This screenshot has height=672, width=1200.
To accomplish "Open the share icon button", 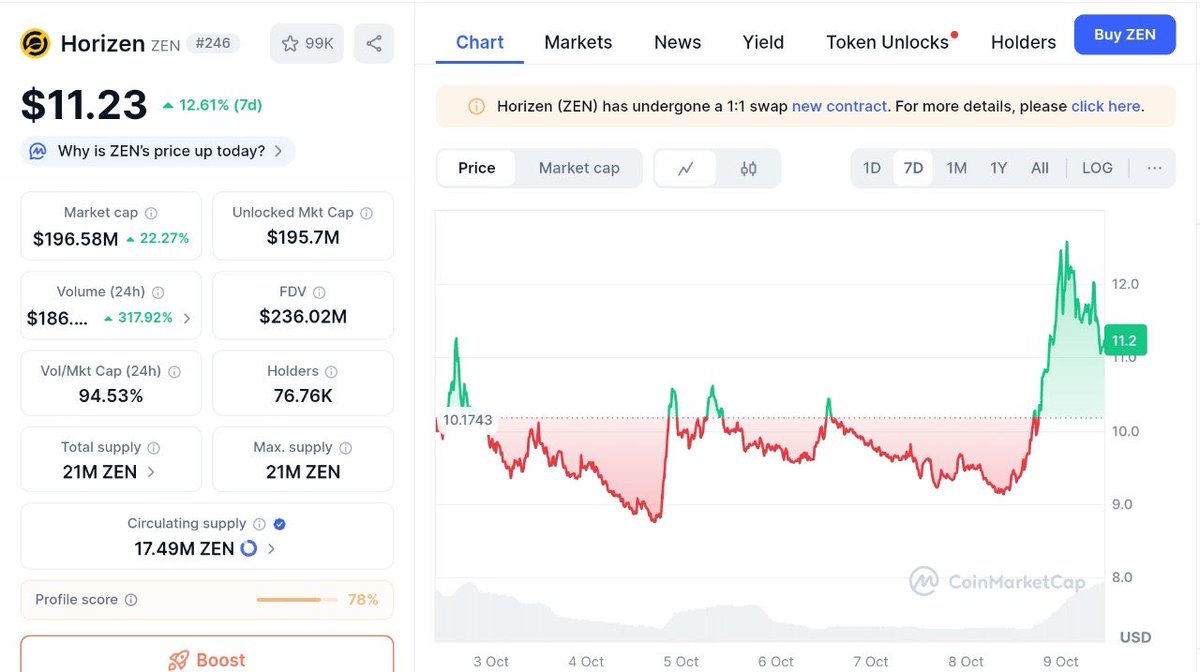I will click(x=374, y=44).
